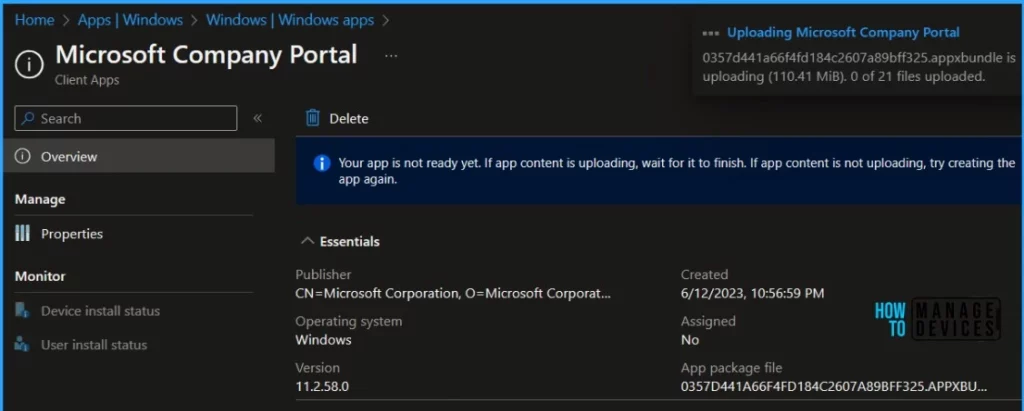The width and height of the screenshot is (1024, 411).
Task: Open the ellipsis menu beside Microsoft Company Portal
Action: [x=391, y=56]
